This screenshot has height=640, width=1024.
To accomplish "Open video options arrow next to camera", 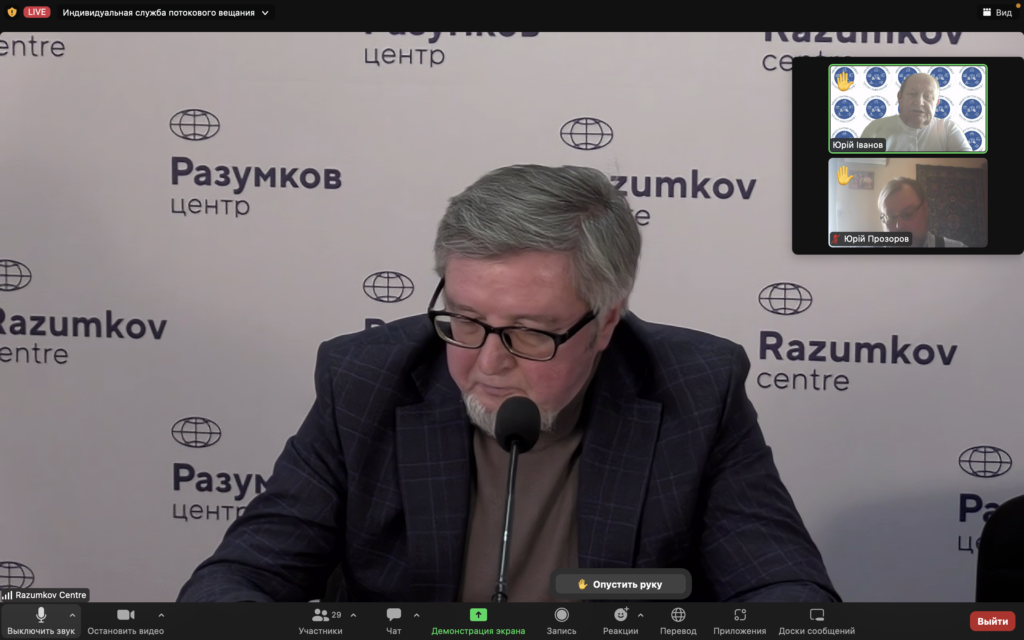I will coord(161,615).
